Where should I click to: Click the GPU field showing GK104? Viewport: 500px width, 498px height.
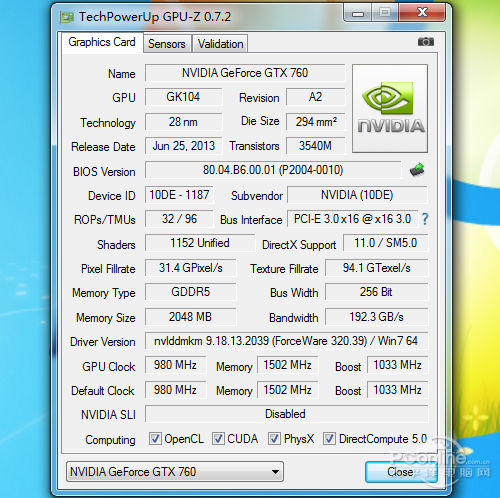click(183, 97)
